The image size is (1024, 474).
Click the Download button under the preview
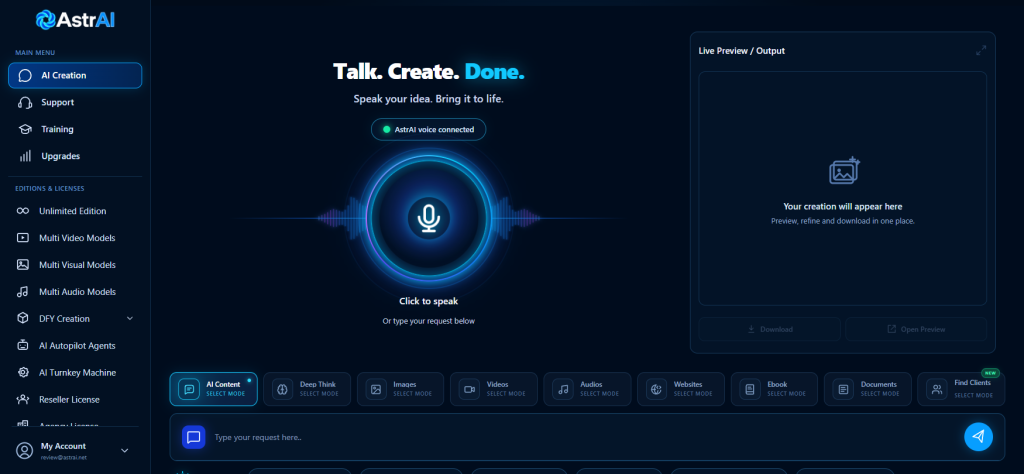pyautogui.click(x=769, y=329)
